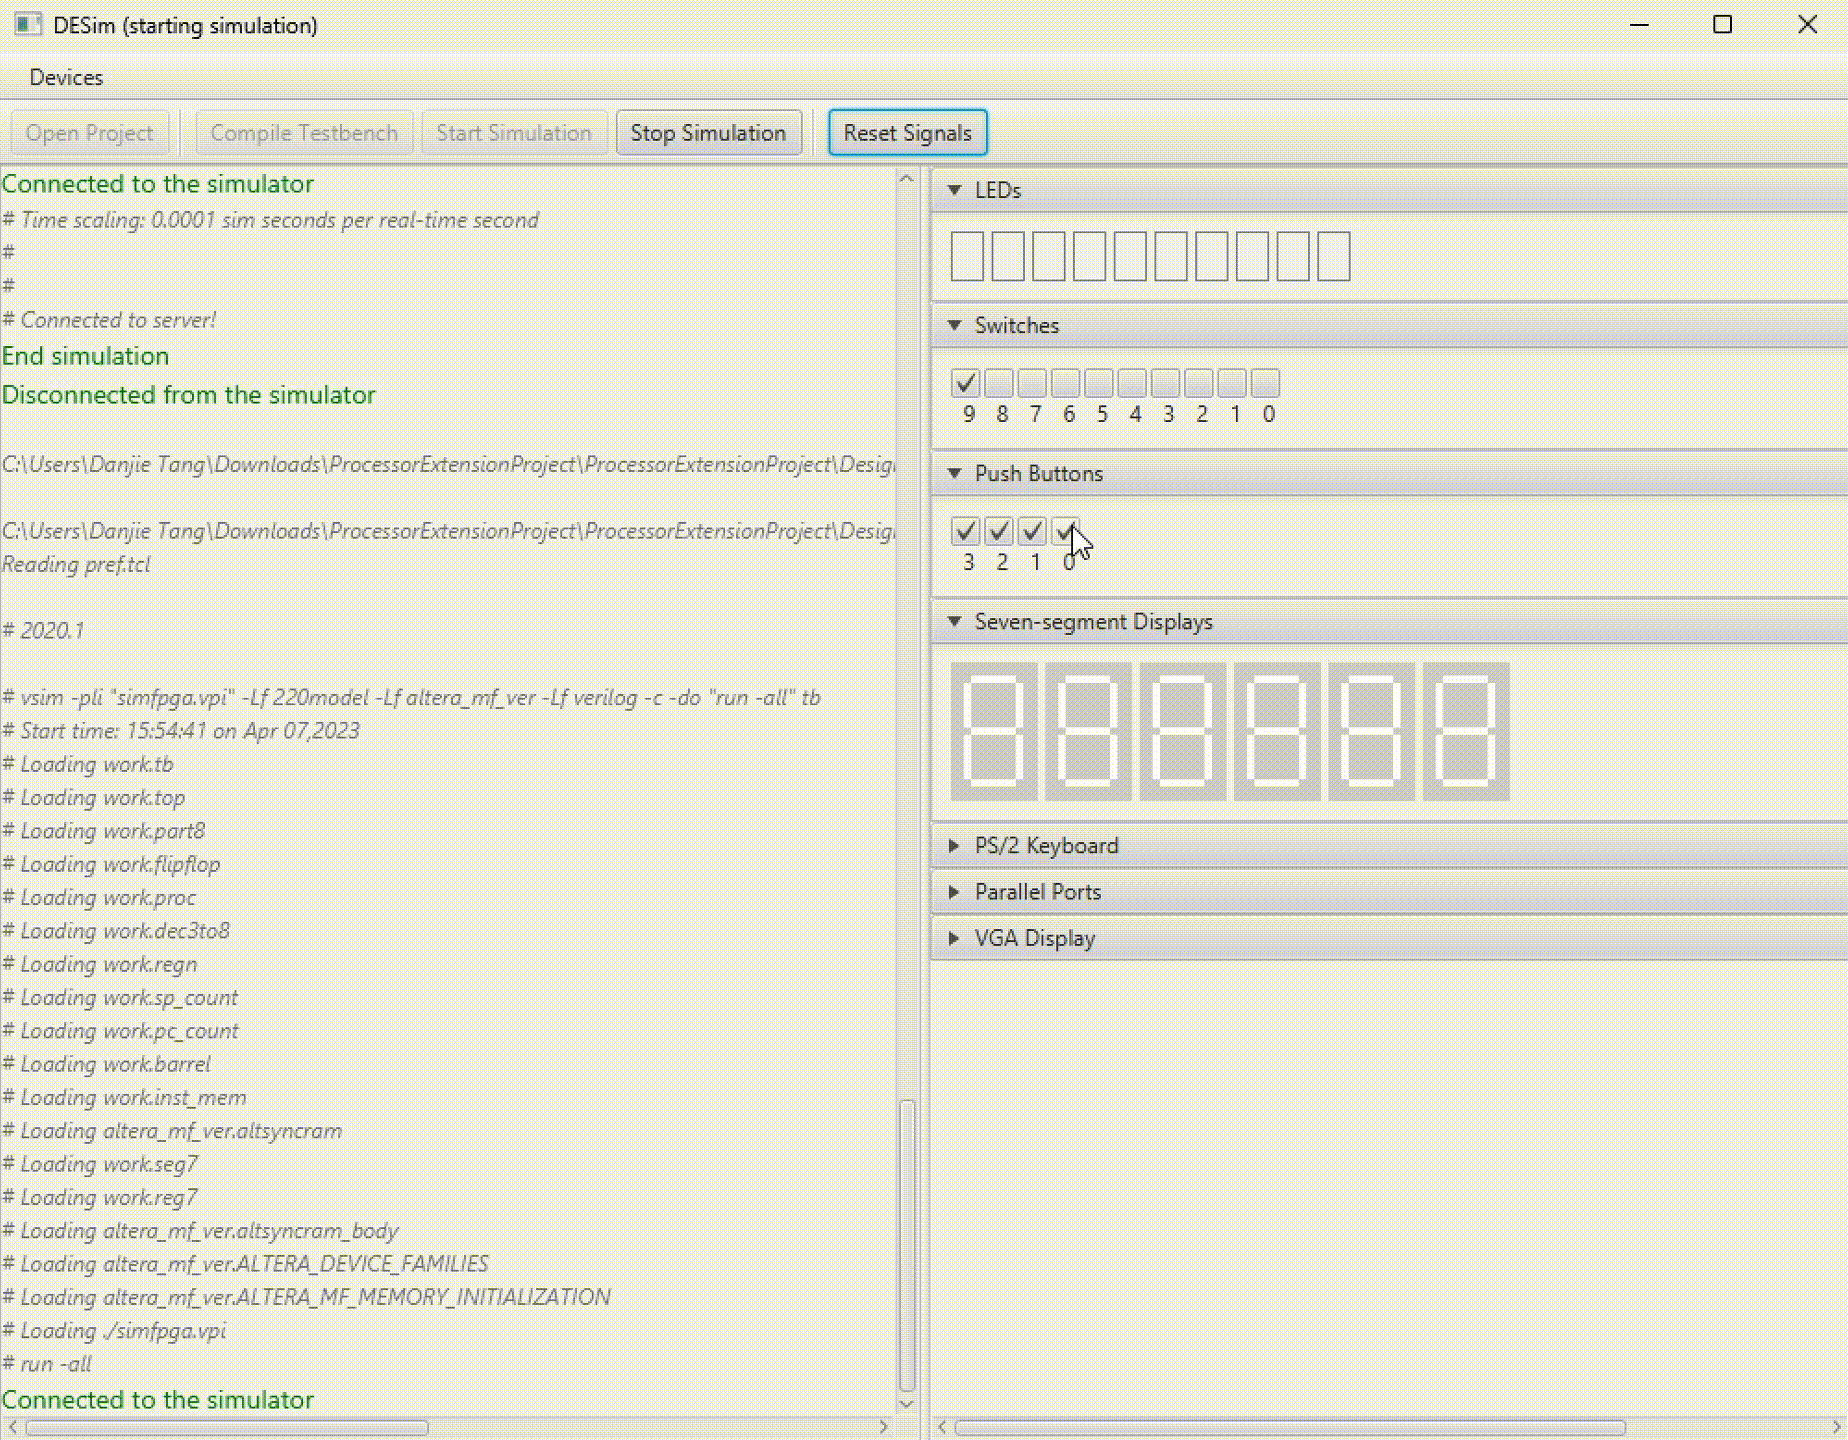Image resolution: width=1848 pixels, height=1440 pixels.
Task: Click the '# Connected to server!' line
Action: [x=109, y=320]
